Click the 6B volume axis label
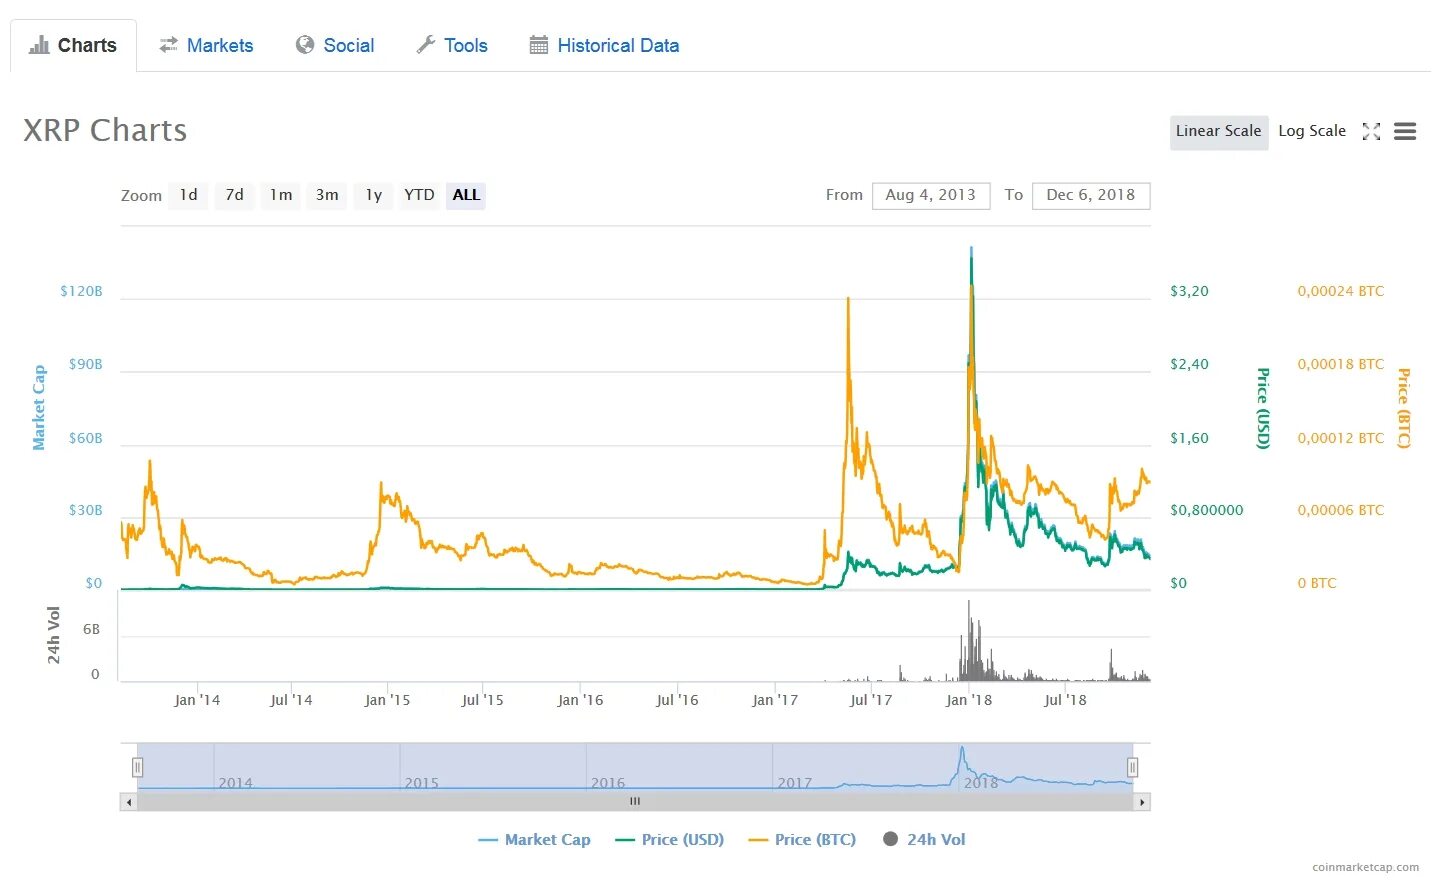 tap(91, 629)
